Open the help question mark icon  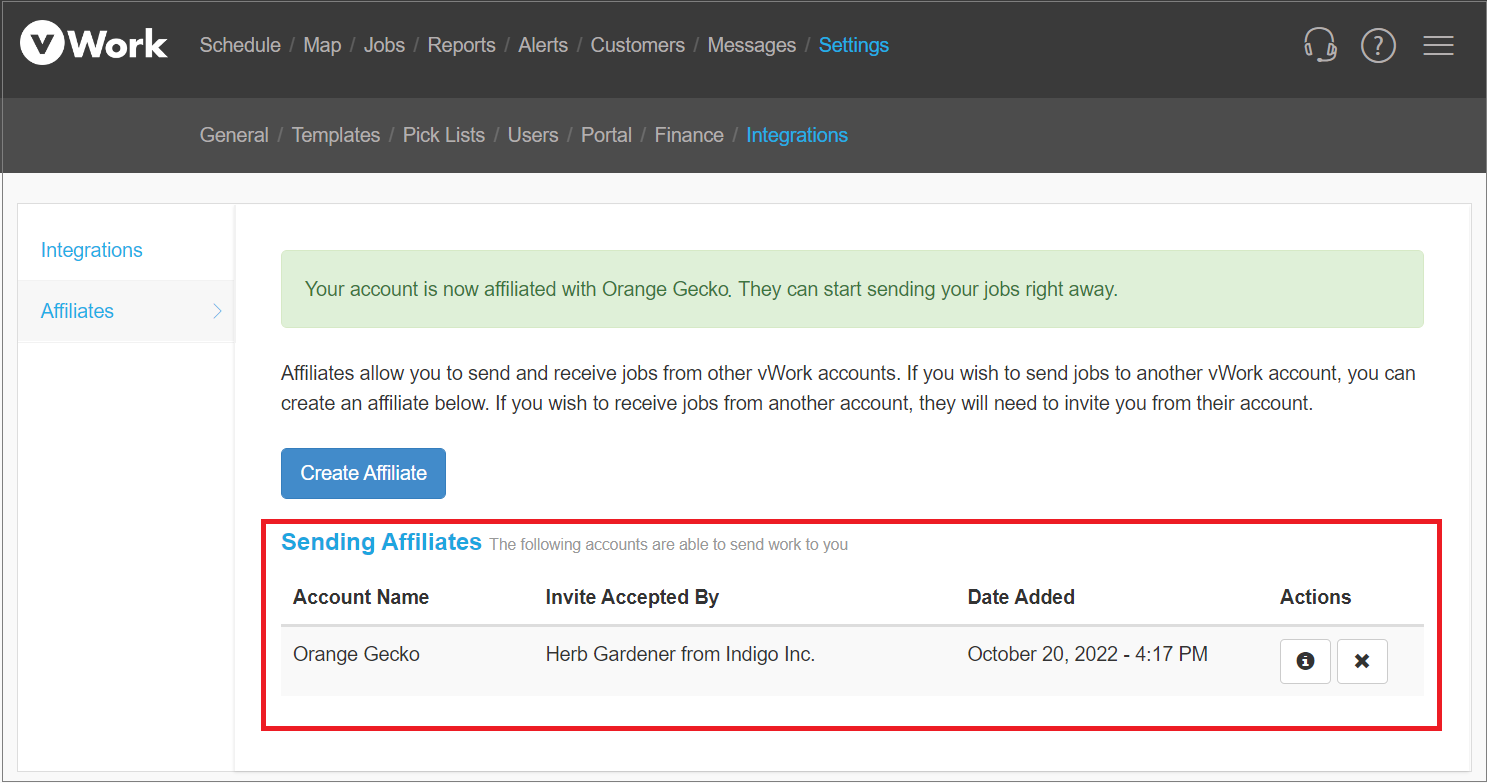(1378, 45)
